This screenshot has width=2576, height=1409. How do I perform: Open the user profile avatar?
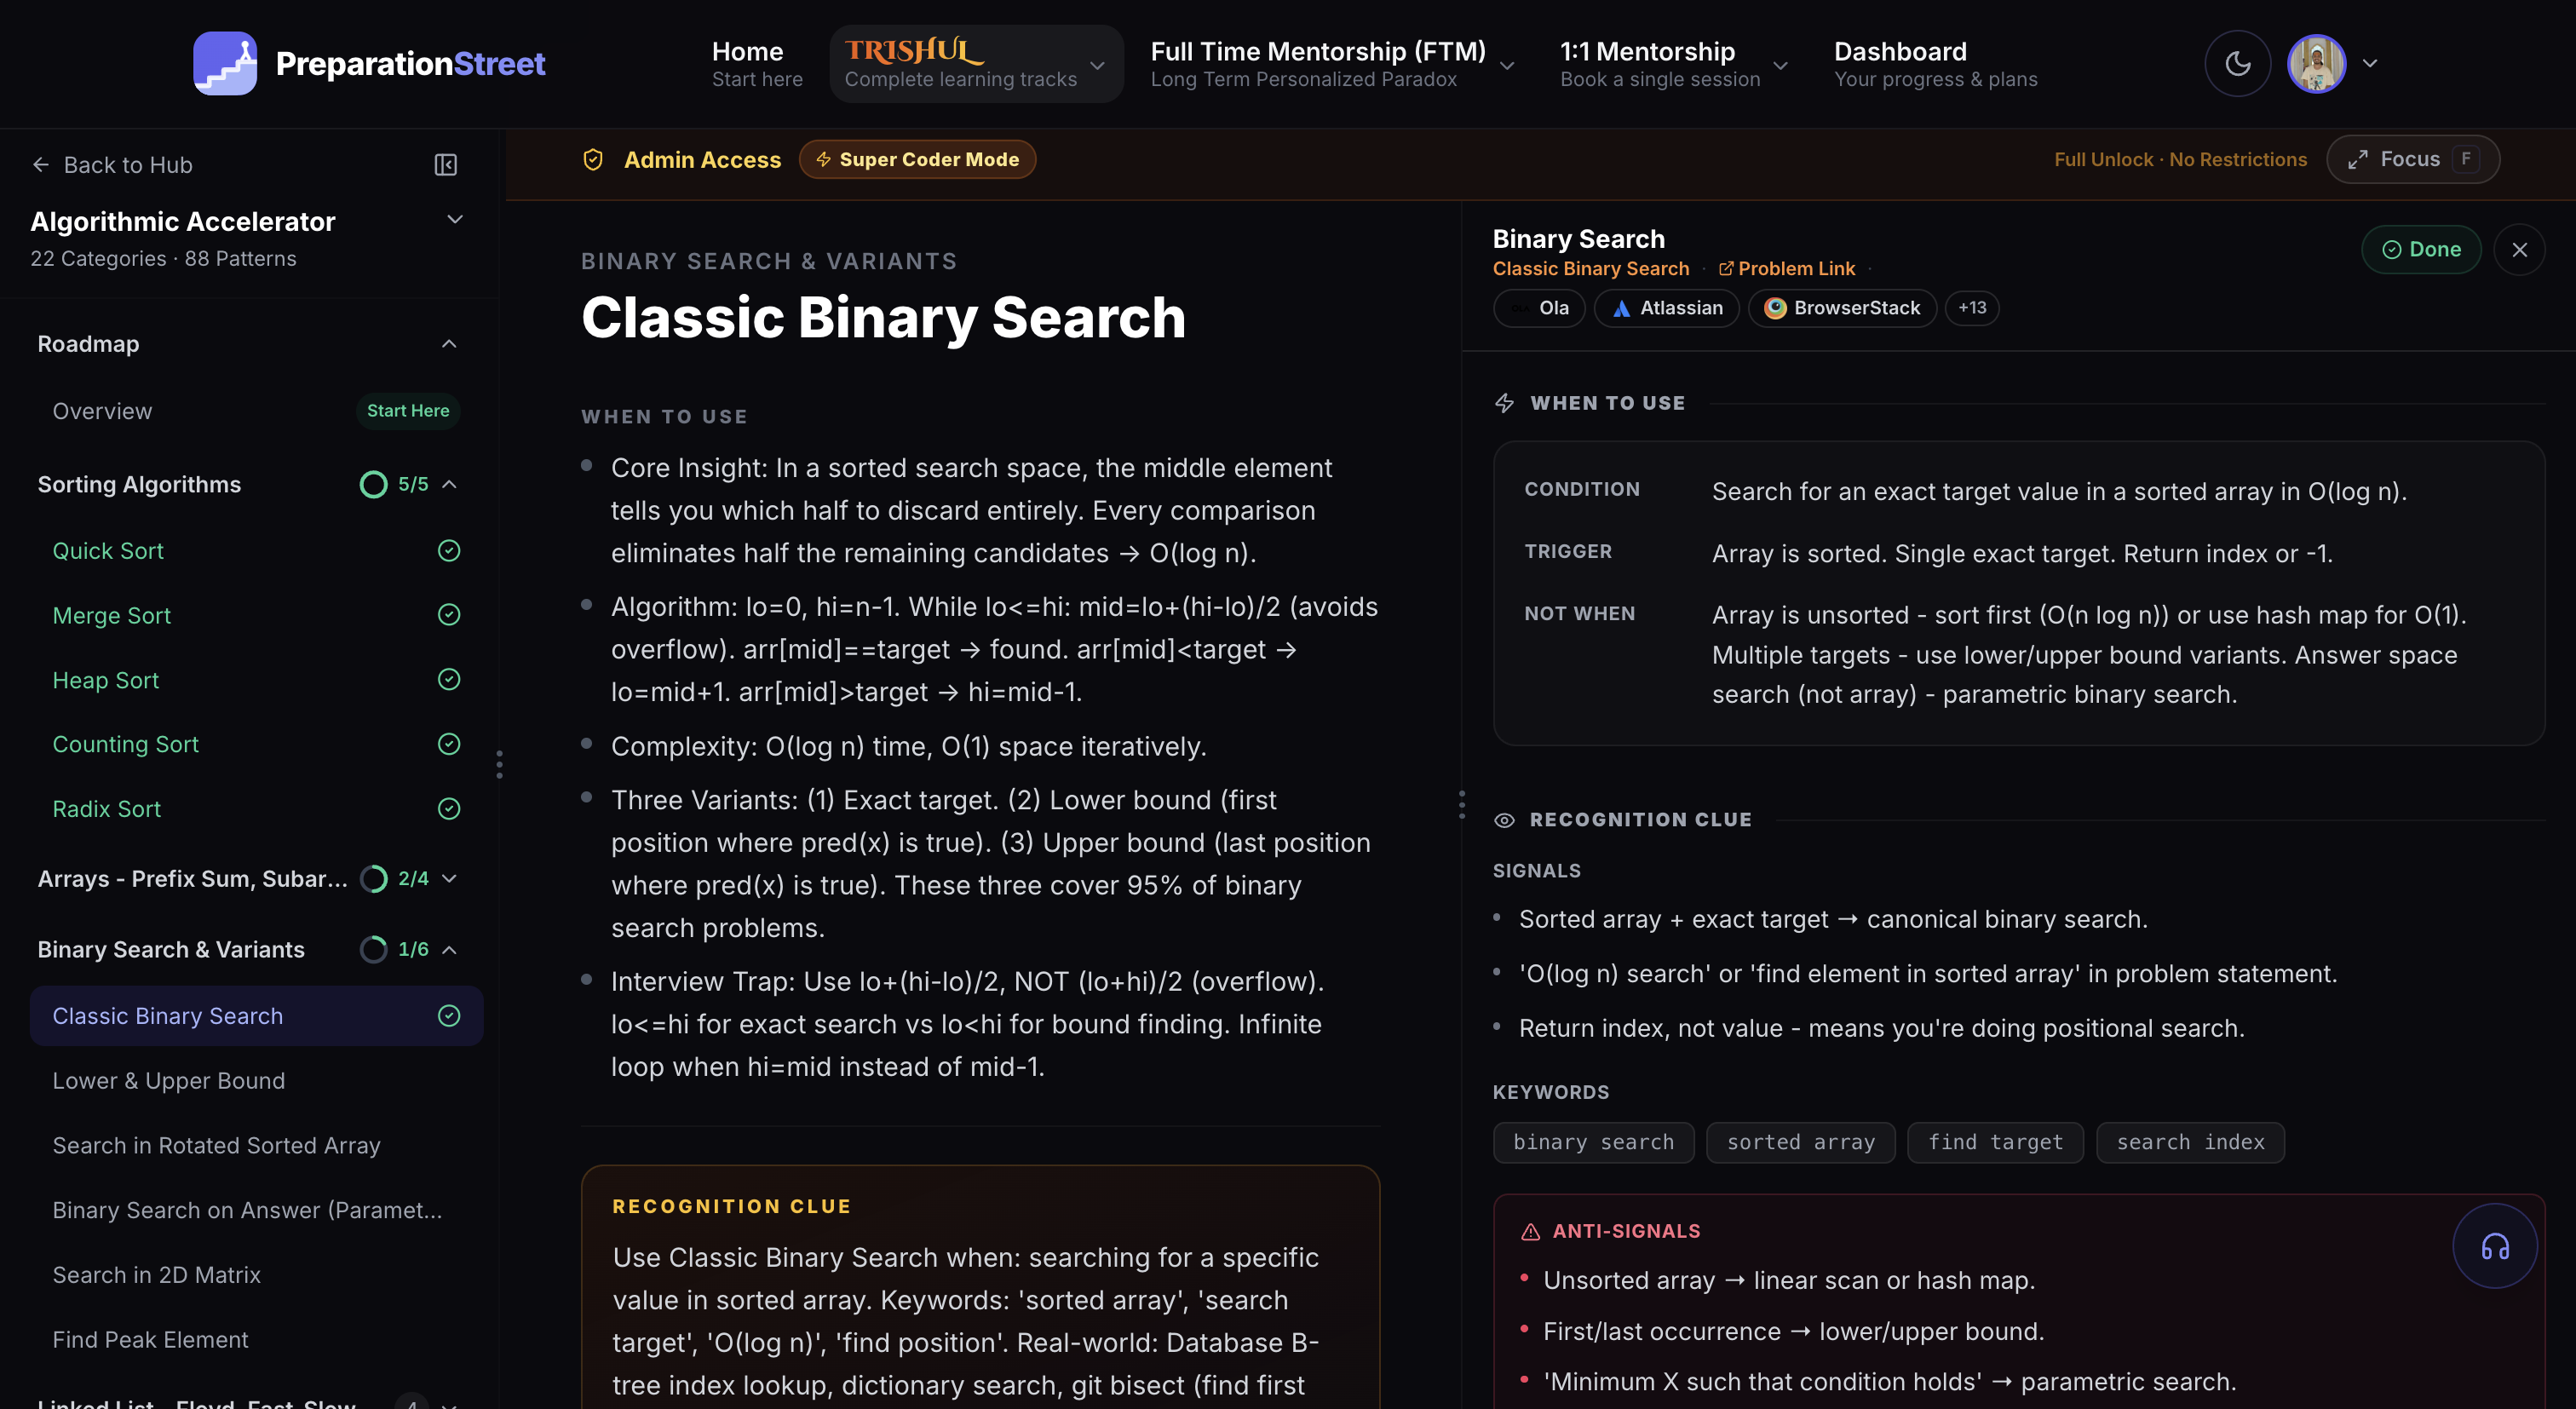coord(2316,63)
